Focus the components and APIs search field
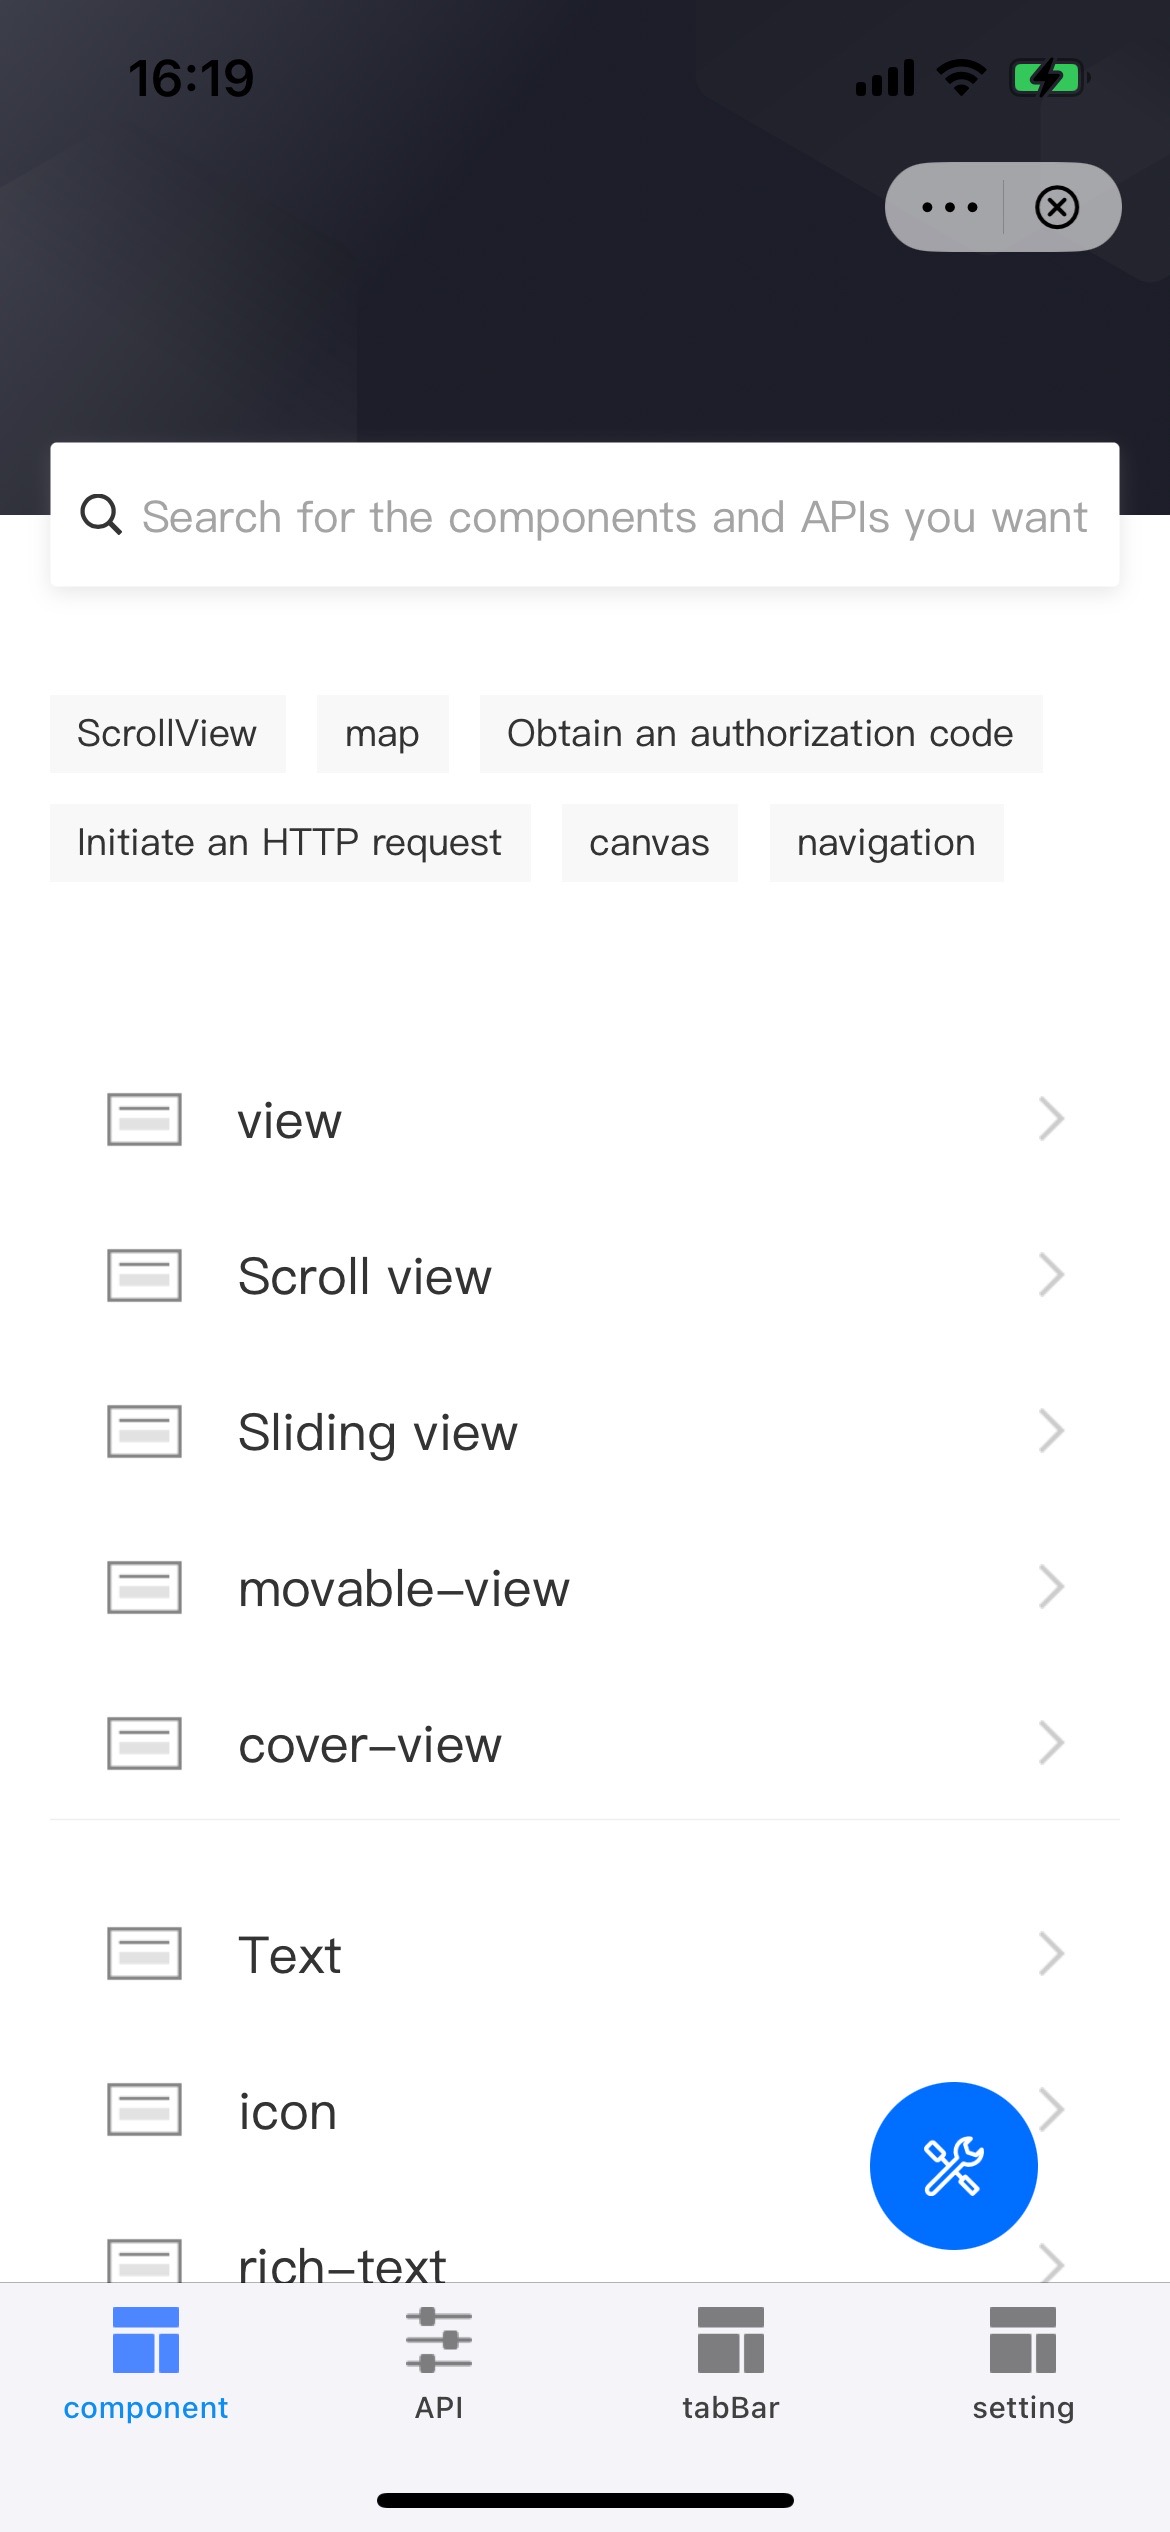Viewport: 1170px width, 2532px height. tap(614, 517)
